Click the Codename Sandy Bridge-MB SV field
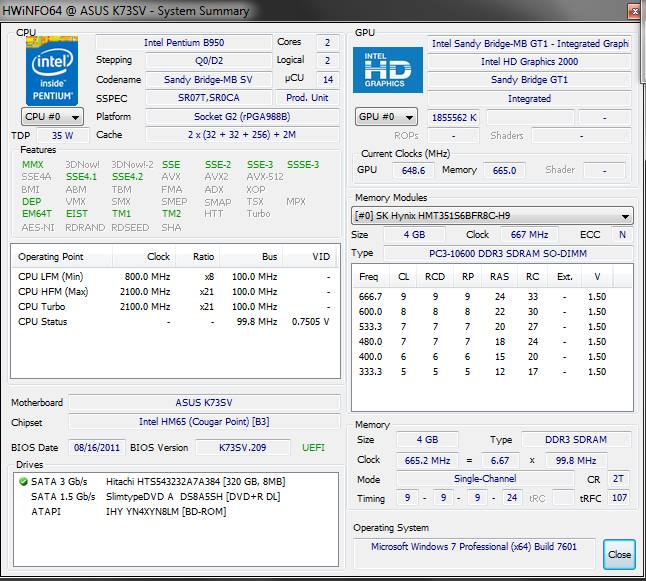 click(208, 80)
